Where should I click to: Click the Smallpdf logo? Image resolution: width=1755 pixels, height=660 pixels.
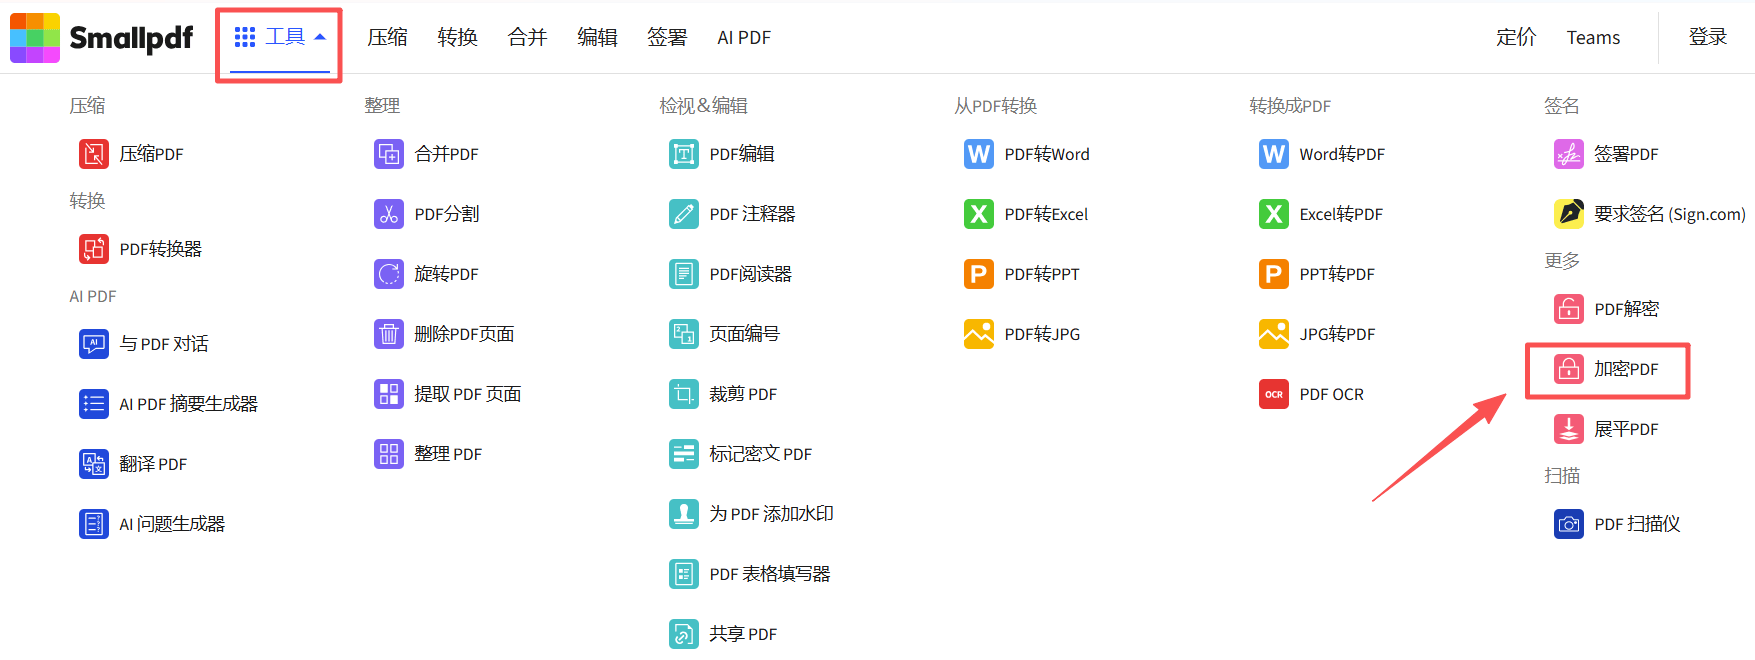pos(102,38)
